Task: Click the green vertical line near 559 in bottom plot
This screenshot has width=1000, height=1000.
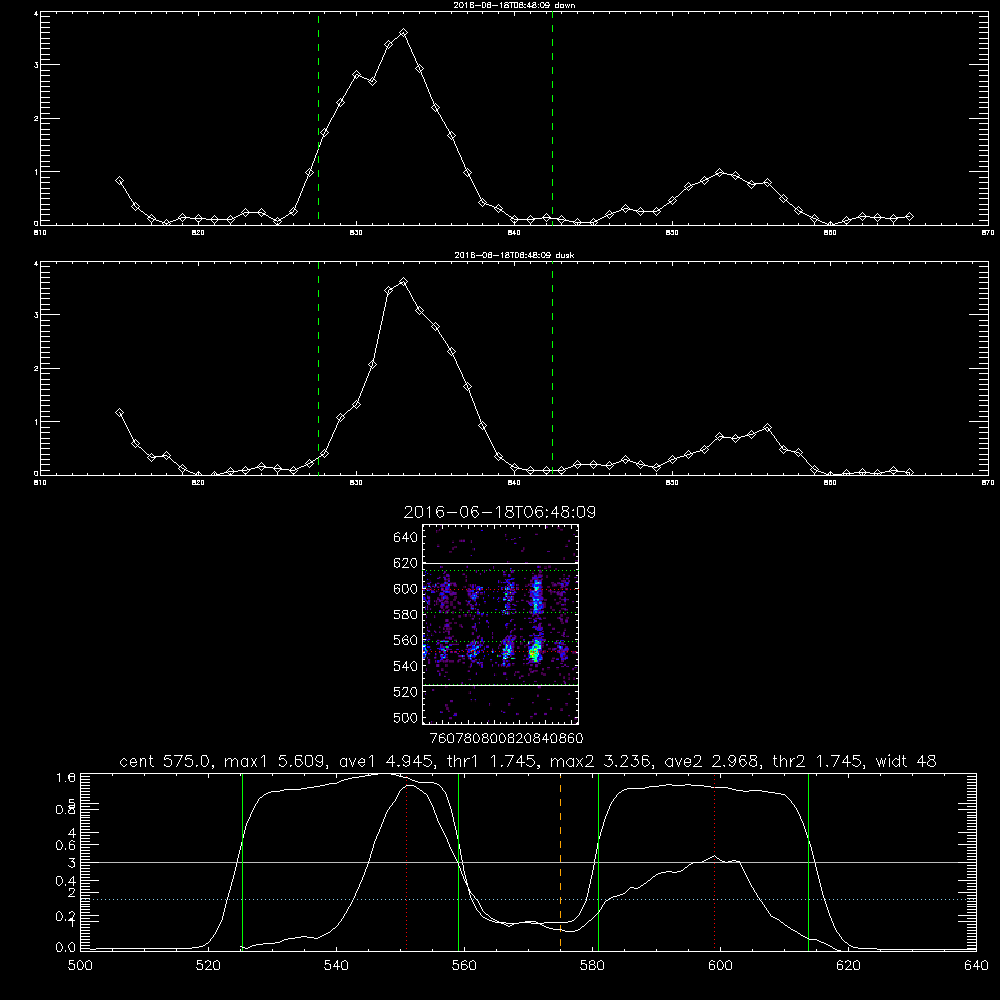Action: click(459, 861)
